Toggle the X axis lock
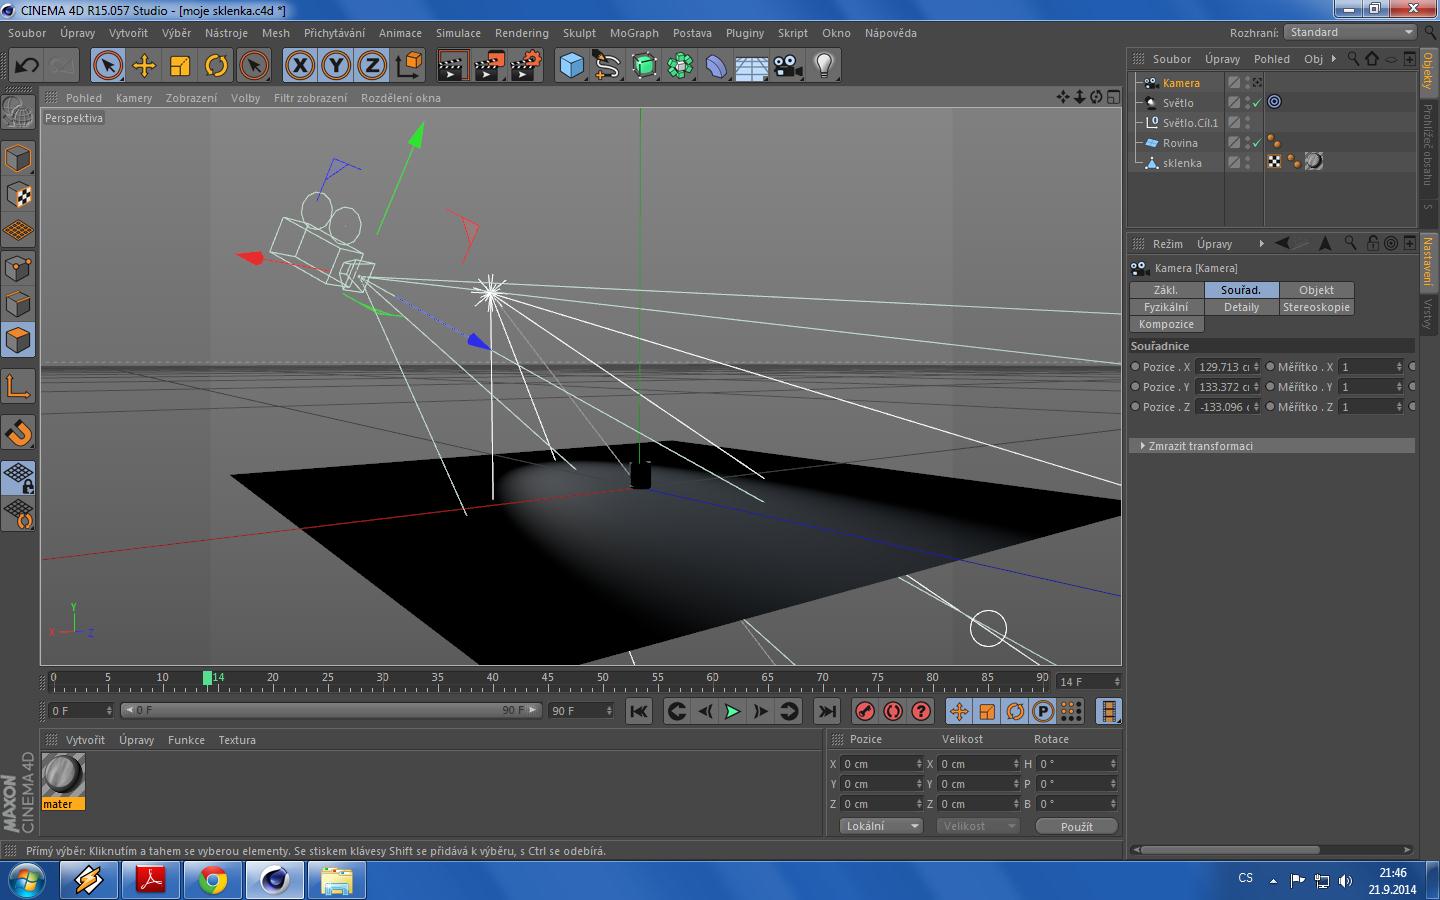1440x900 pixels. coord(299,66)
